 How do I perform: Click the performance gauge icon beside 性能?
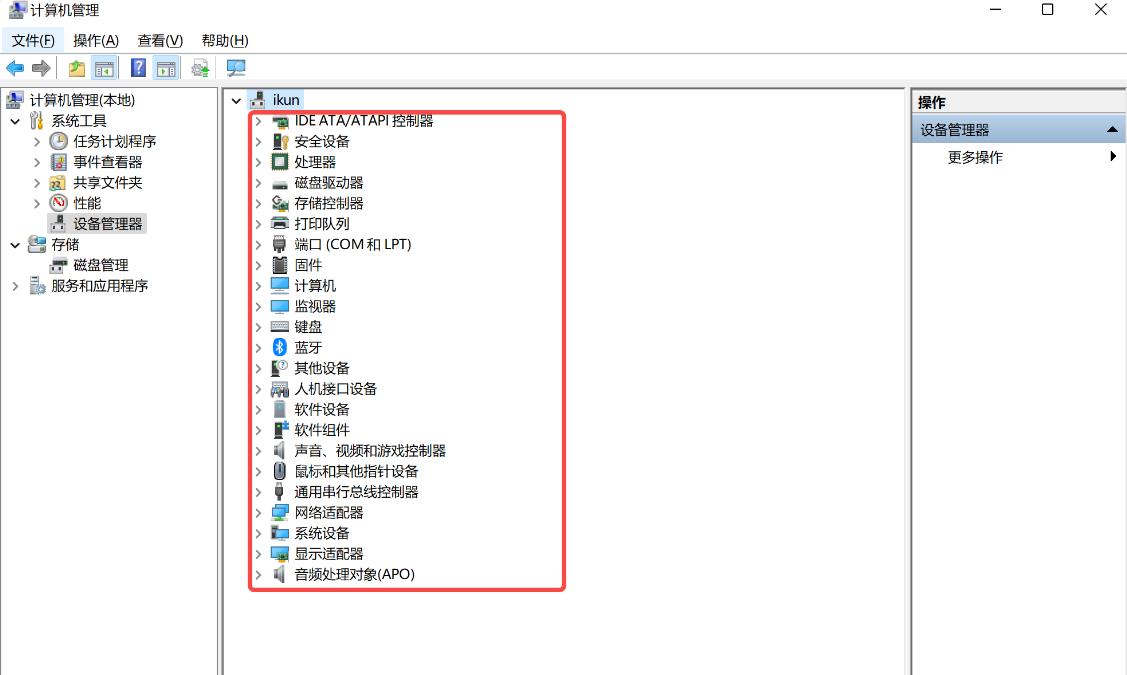[x=59, y=203]
